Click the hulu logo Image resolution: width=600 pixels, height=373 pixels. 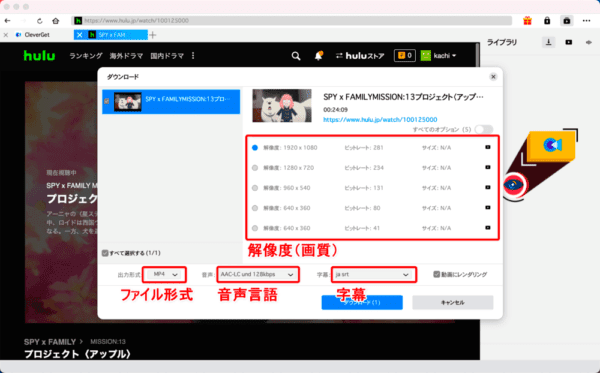pos(39,56)
